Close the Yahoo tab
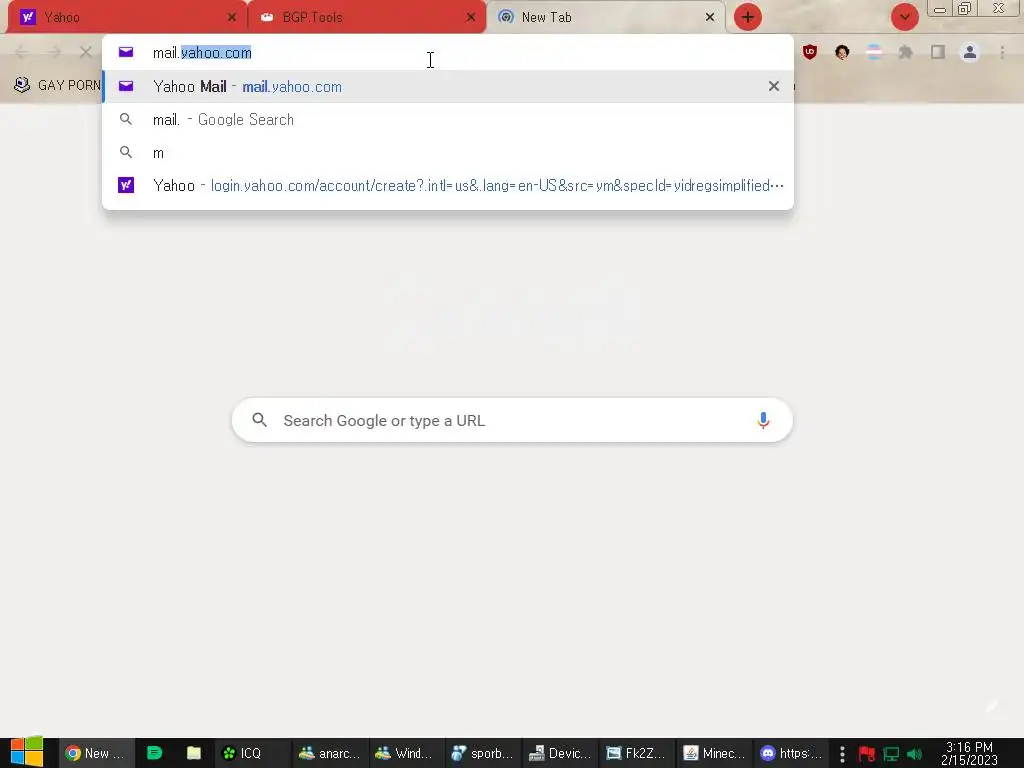Screen dimensions: 1024x768 [x=232, y=17]
